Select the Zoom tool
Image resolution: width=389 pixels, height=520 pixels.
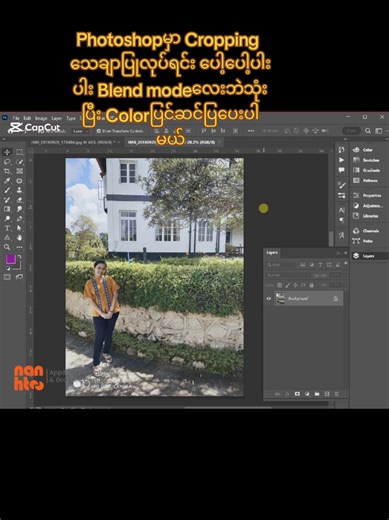click(x=7, y=247)
